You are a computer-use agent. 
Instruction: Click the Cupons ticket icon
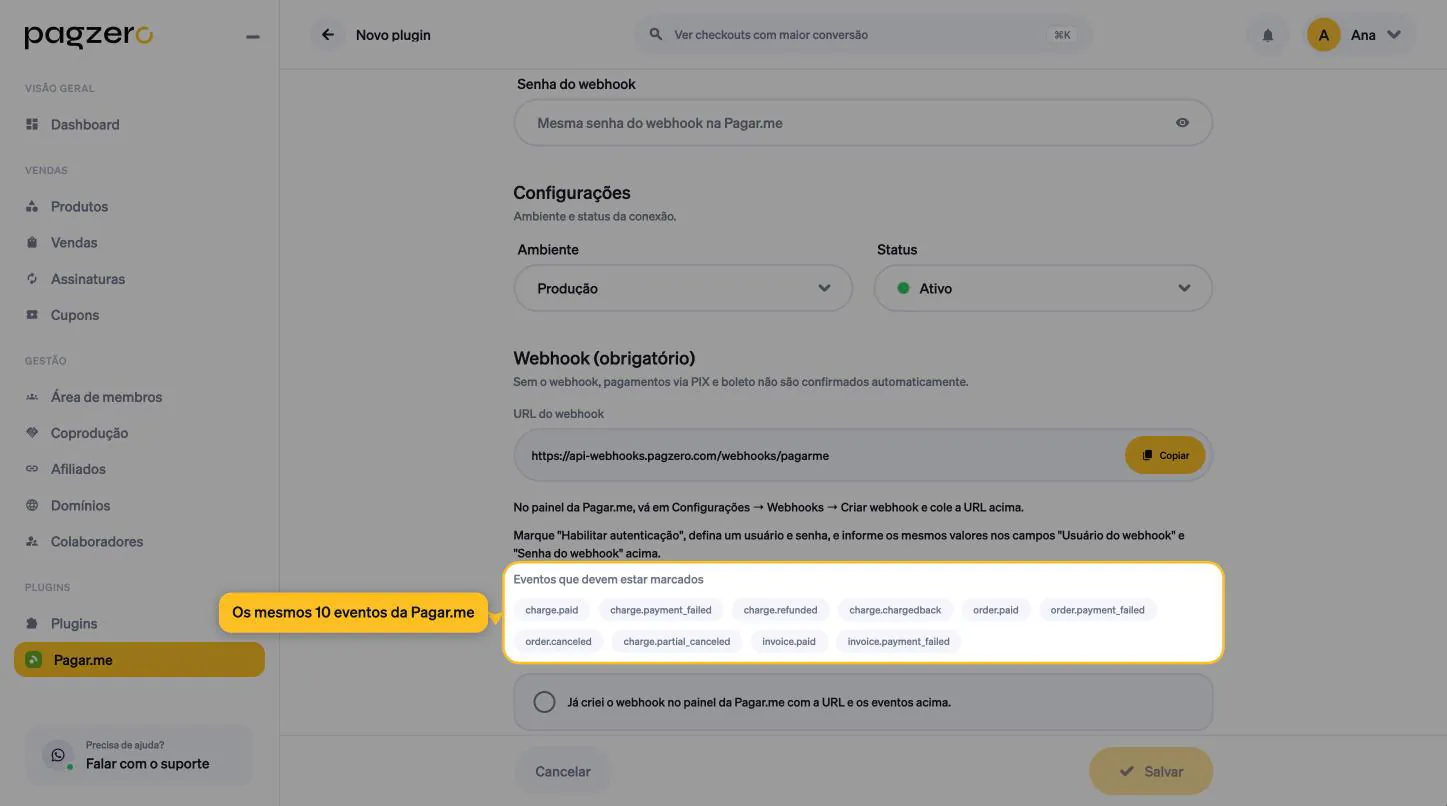click(x=32, y=315)
